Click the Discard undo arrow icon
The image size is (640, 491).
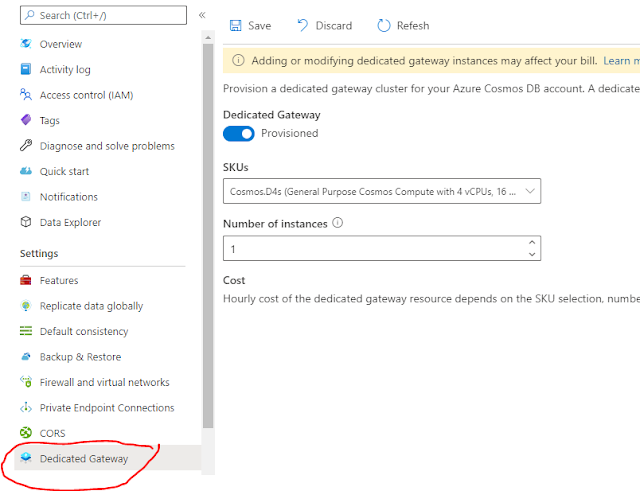pos(302,25)
